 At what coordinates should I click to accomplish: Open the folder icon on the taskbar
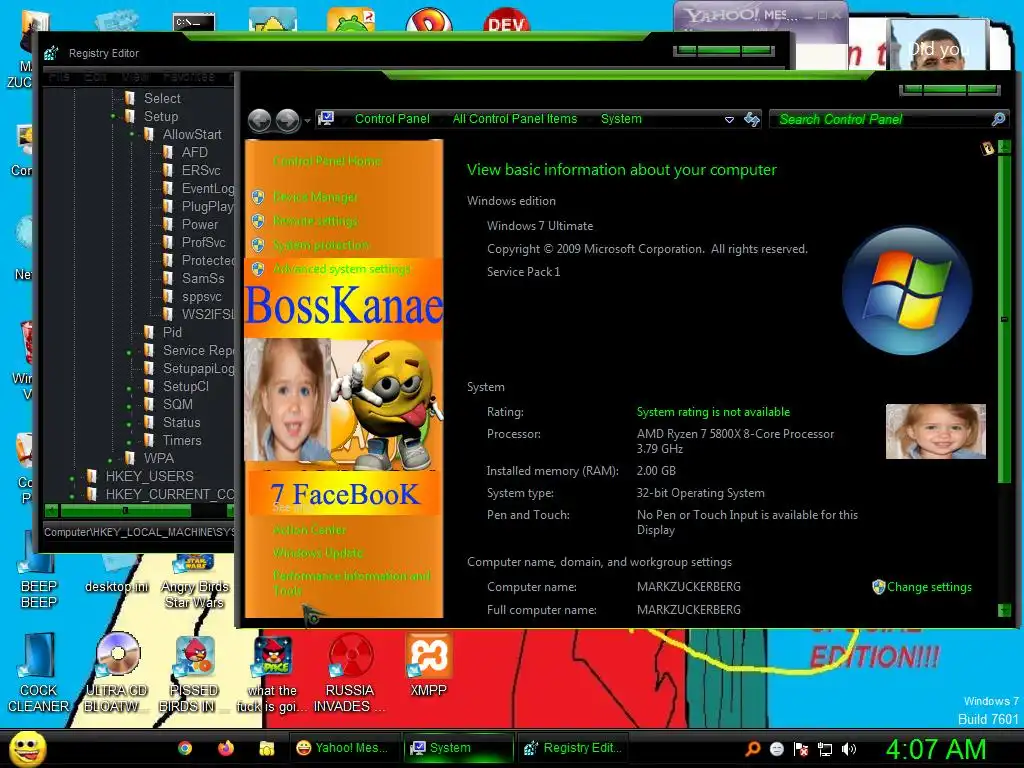click(266, 748)
